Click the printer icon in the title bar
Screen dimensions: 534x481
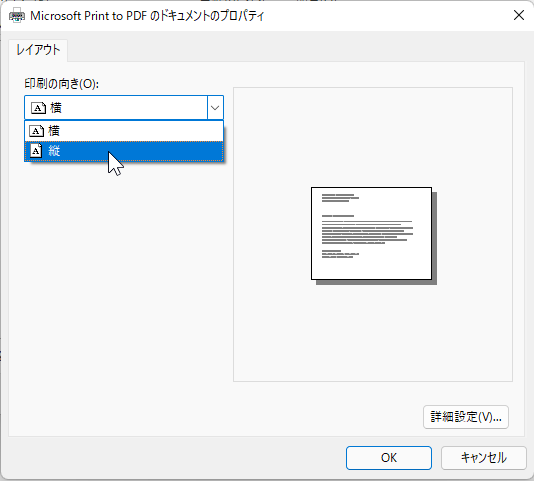pyautogui.click(x=17, y=15)
